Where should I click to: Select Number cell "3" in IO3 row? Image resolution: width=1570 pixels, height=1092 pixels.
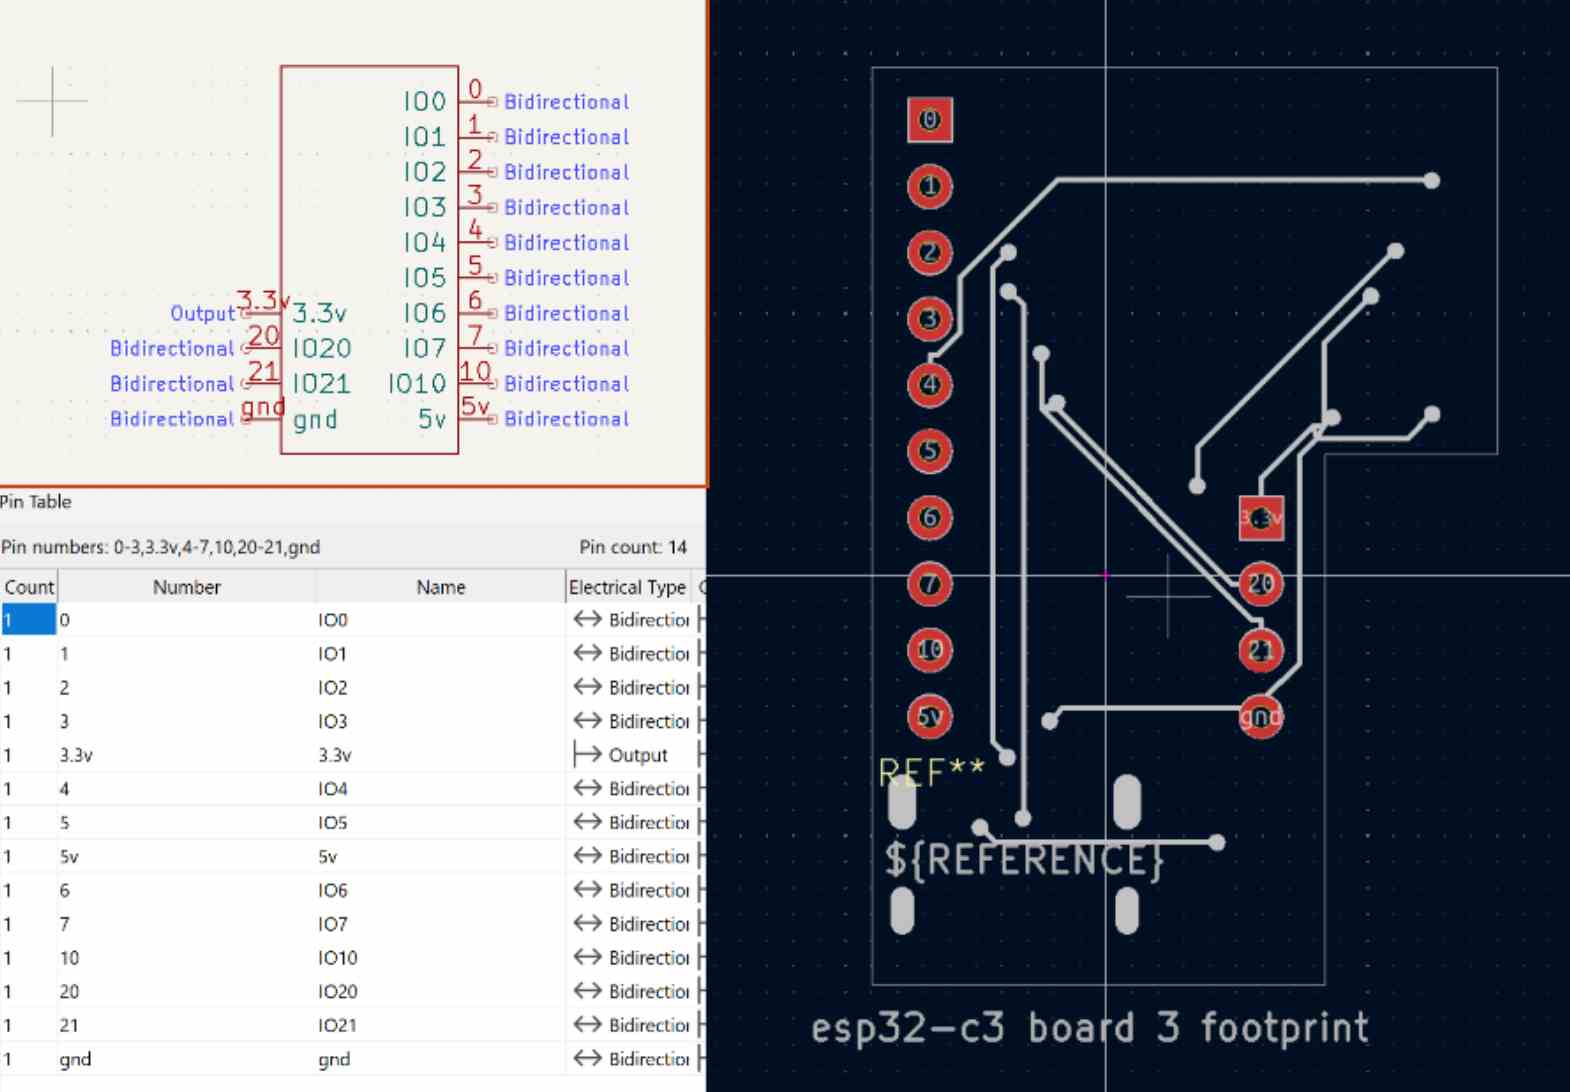[x=186, y=721]
